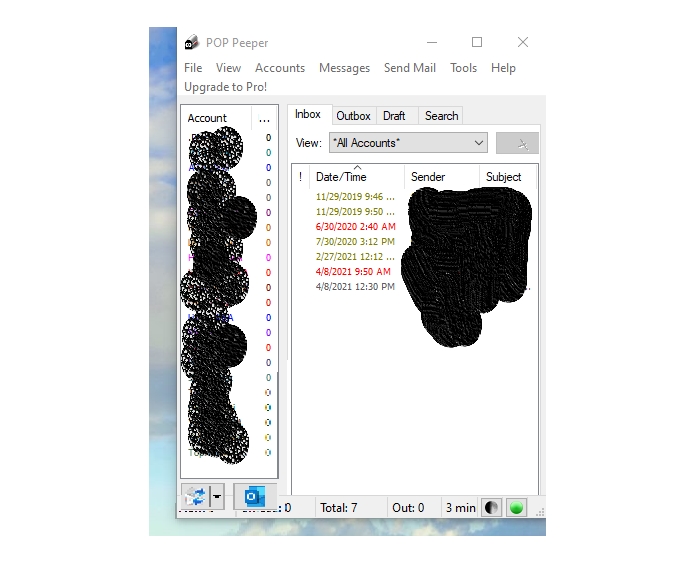
Task: Minimize the POP Peeper window
Action: click(432, 43)
